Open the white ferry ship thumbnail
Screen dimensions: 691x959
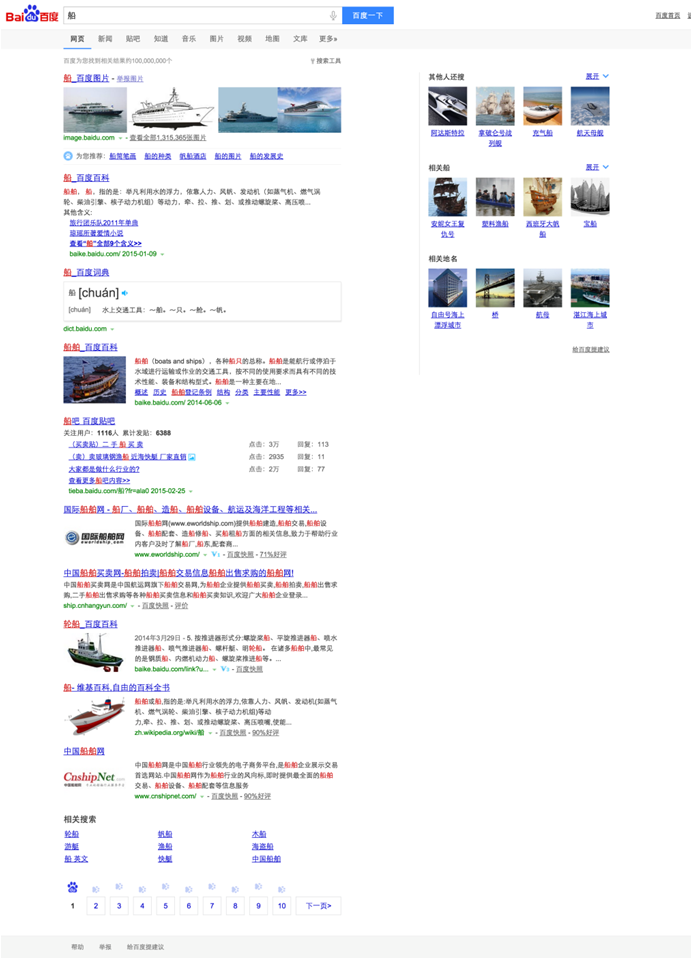[x=95, y=109]
